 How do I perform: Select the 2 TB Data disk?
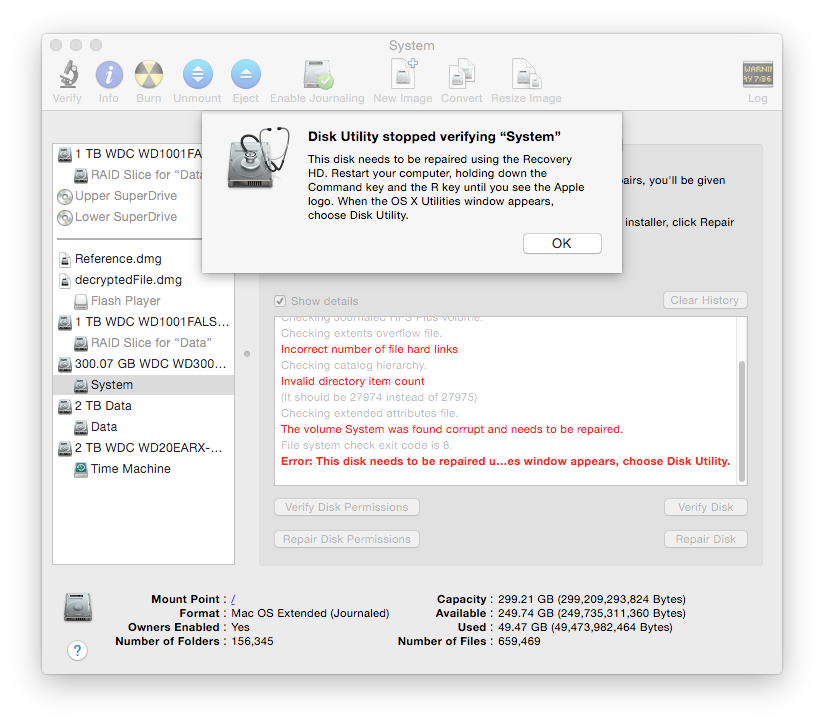(x=143, y=406)
